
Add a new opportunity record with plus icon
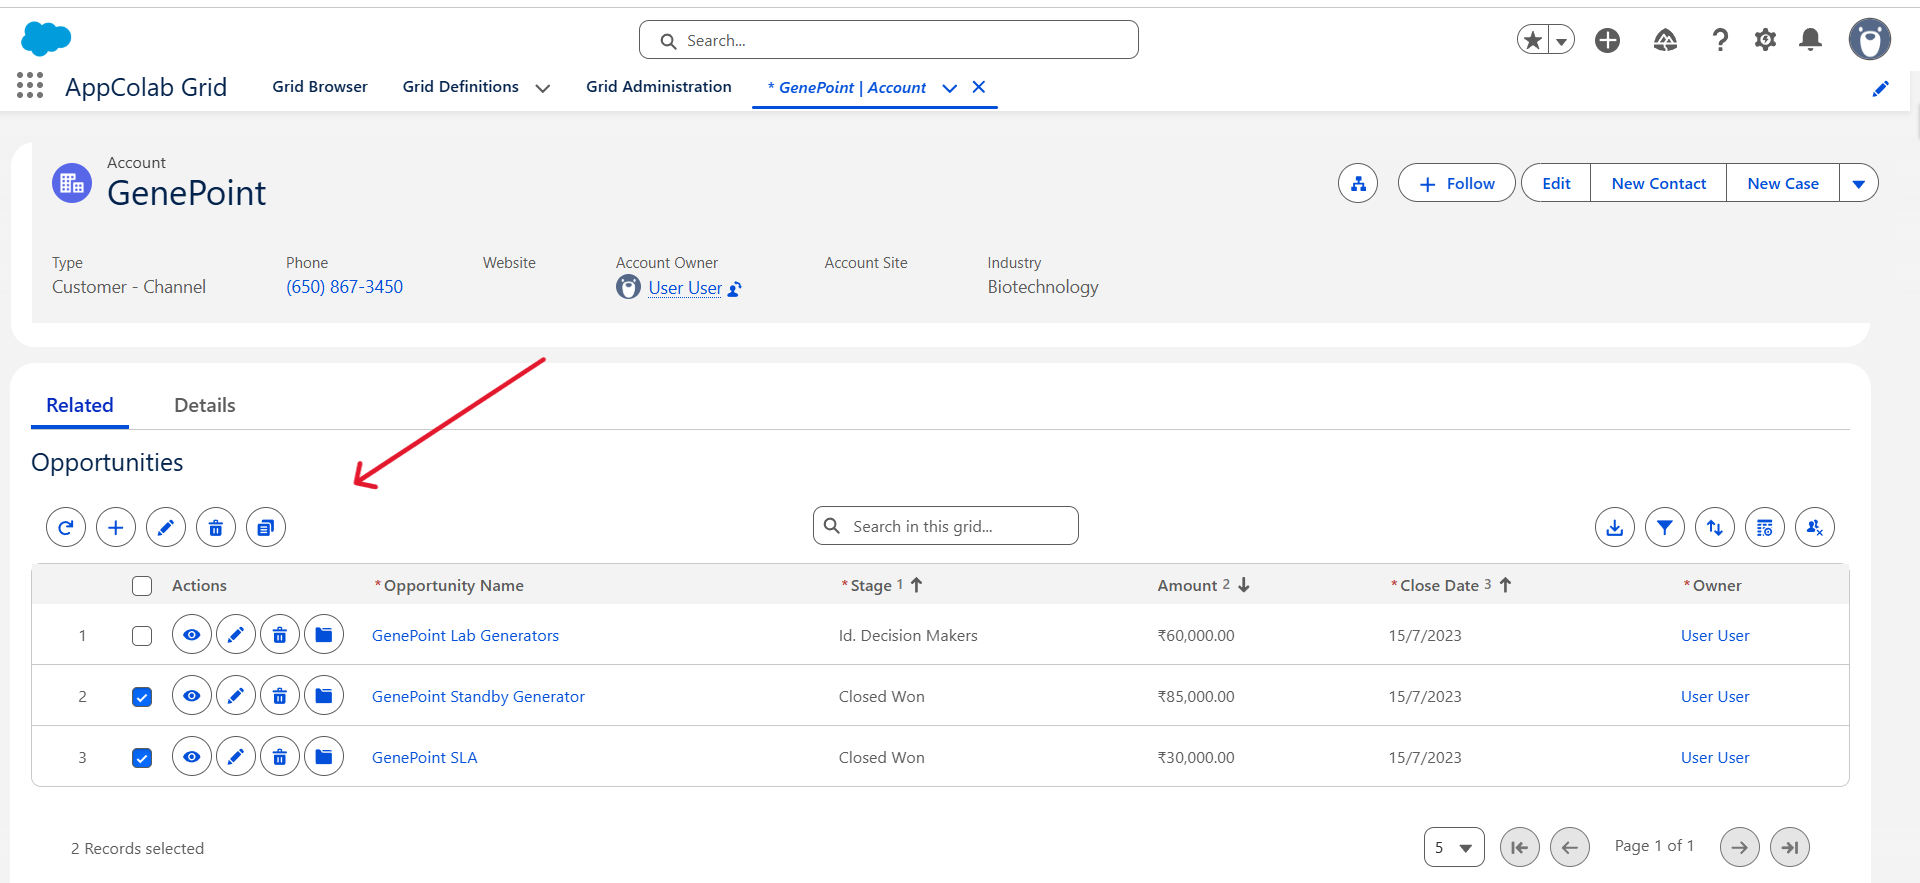(116, 527)
